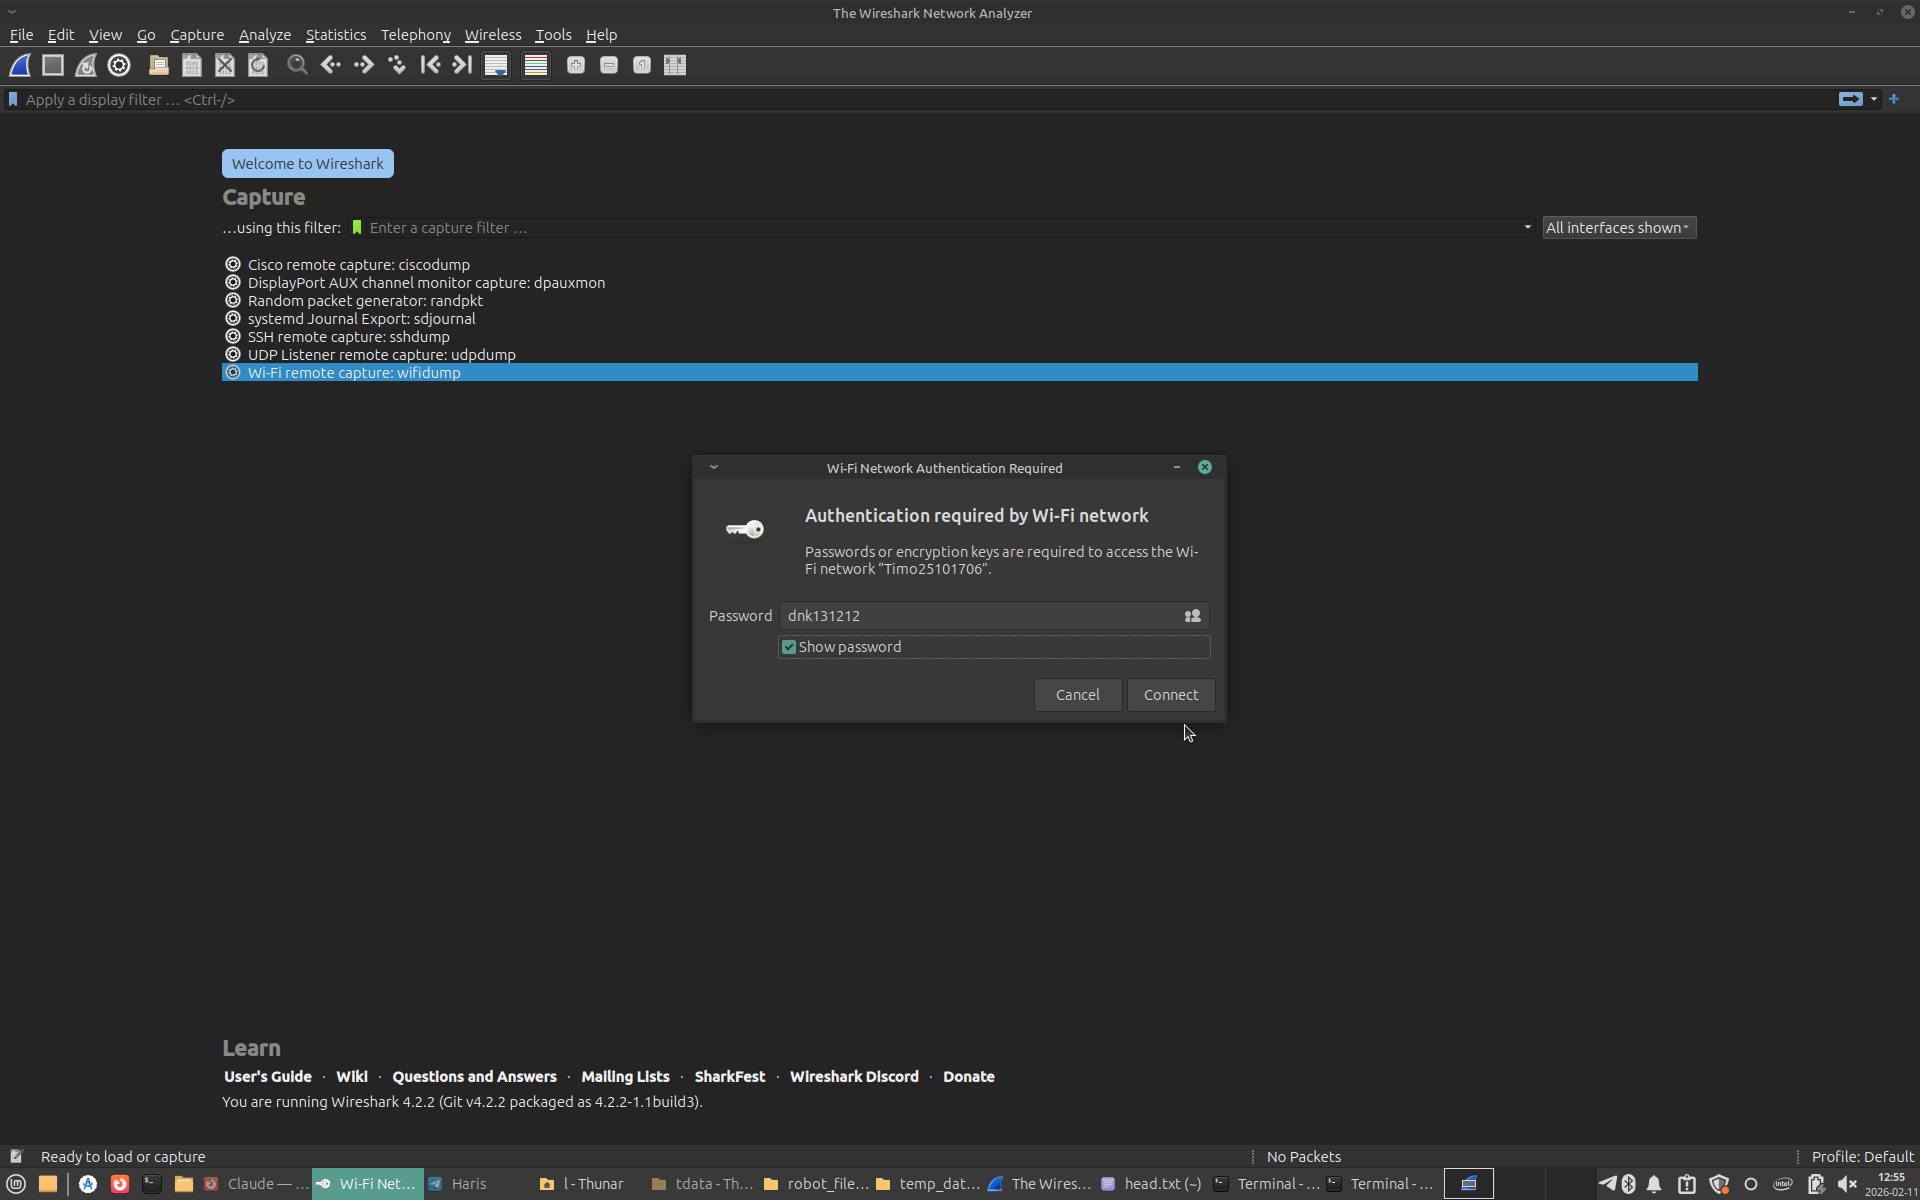Open the Help menu

click(601, 35)
